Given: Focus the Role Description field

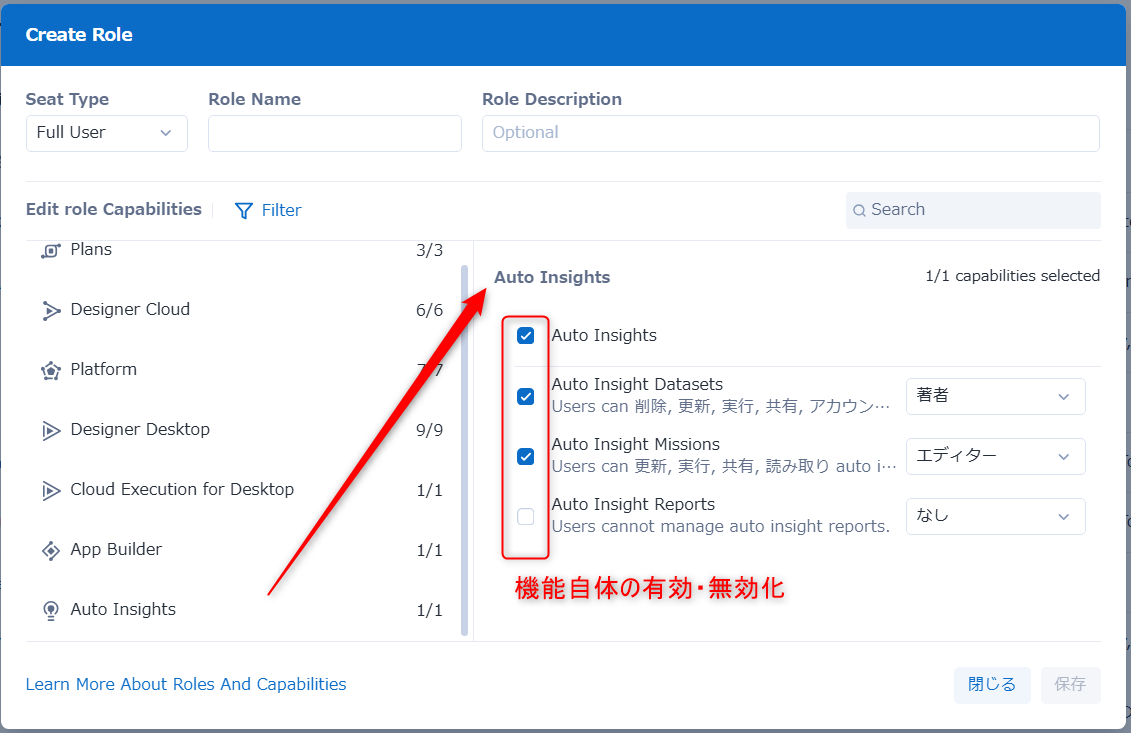Looking at the screenshot, I should (x=791, y=133).
